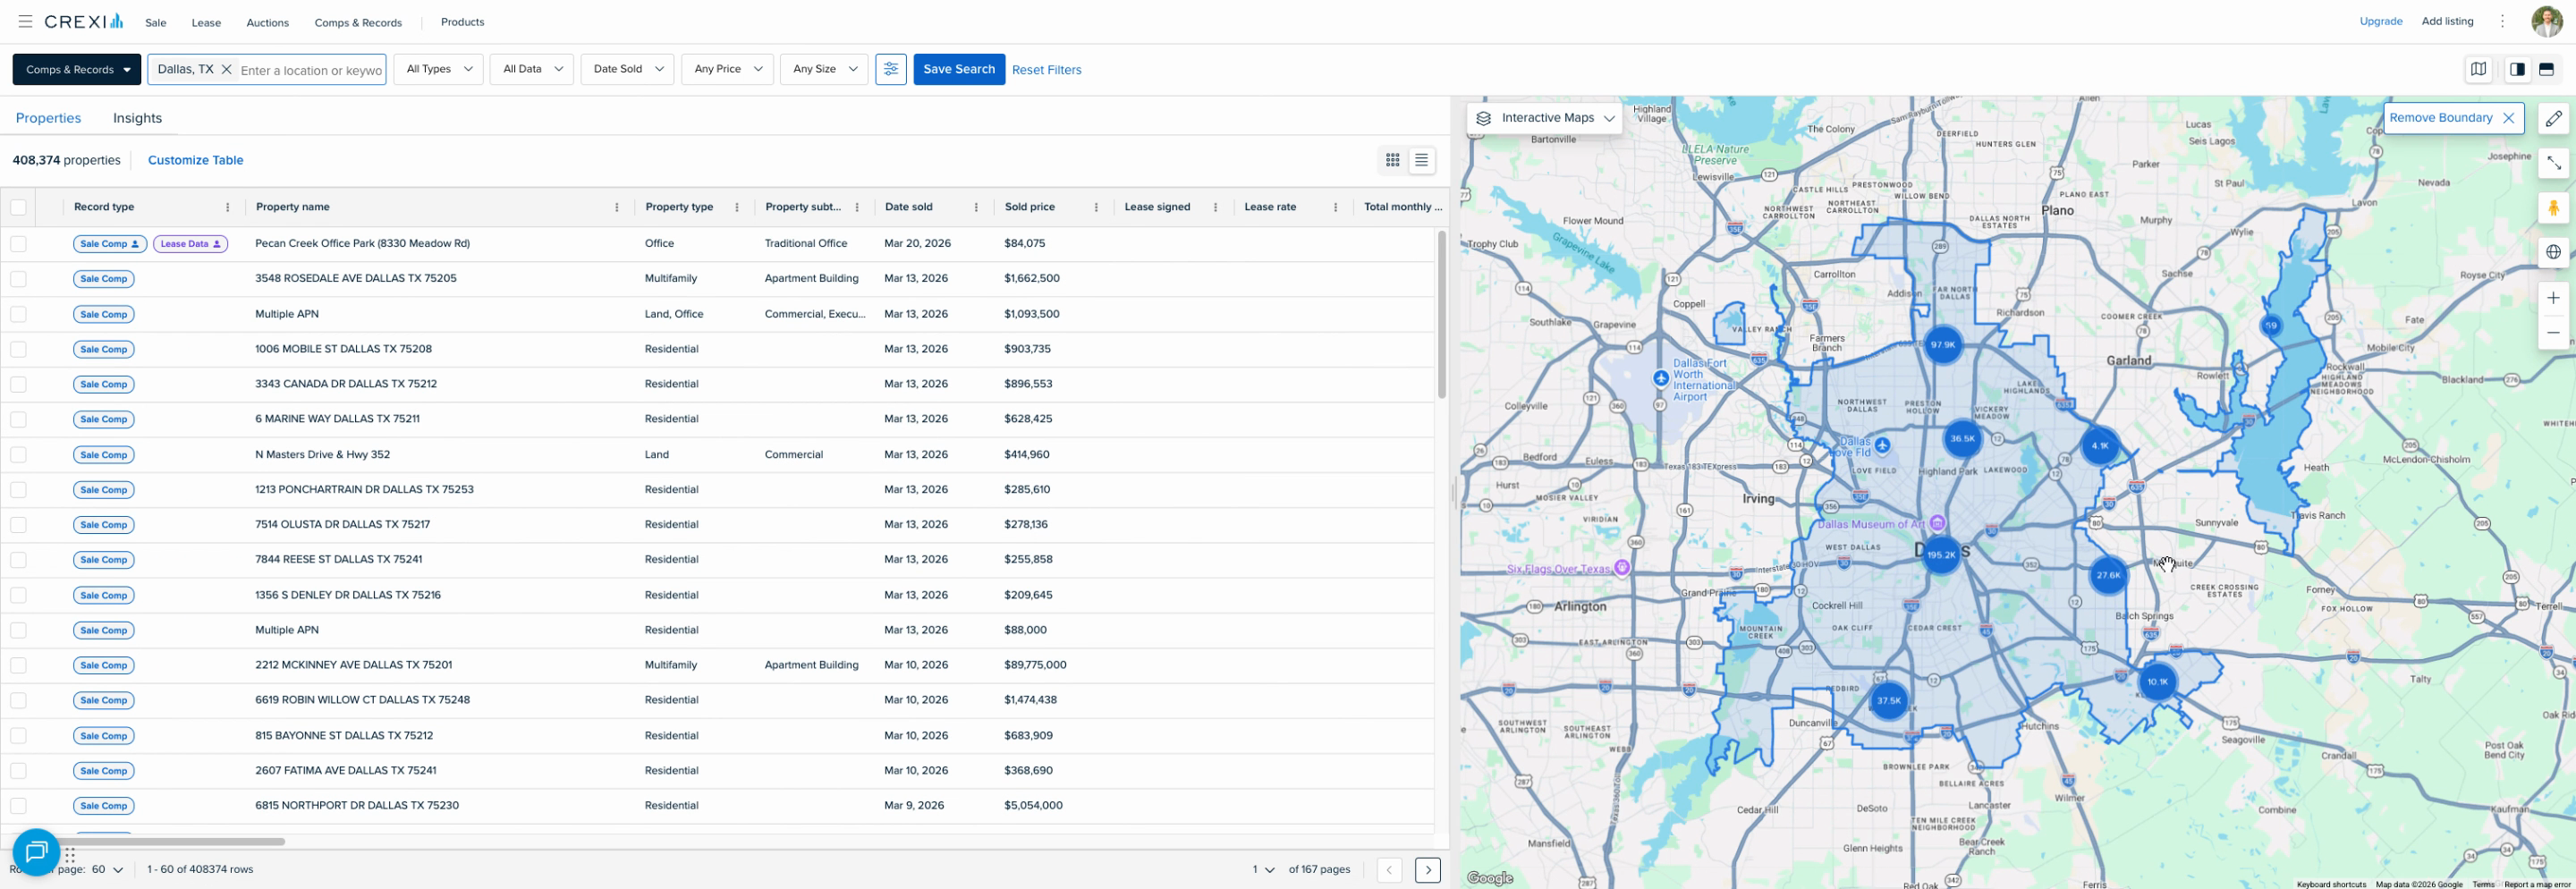Click the Save Search button
Screen dimensions: 2576x889
[x=958, y=69]
